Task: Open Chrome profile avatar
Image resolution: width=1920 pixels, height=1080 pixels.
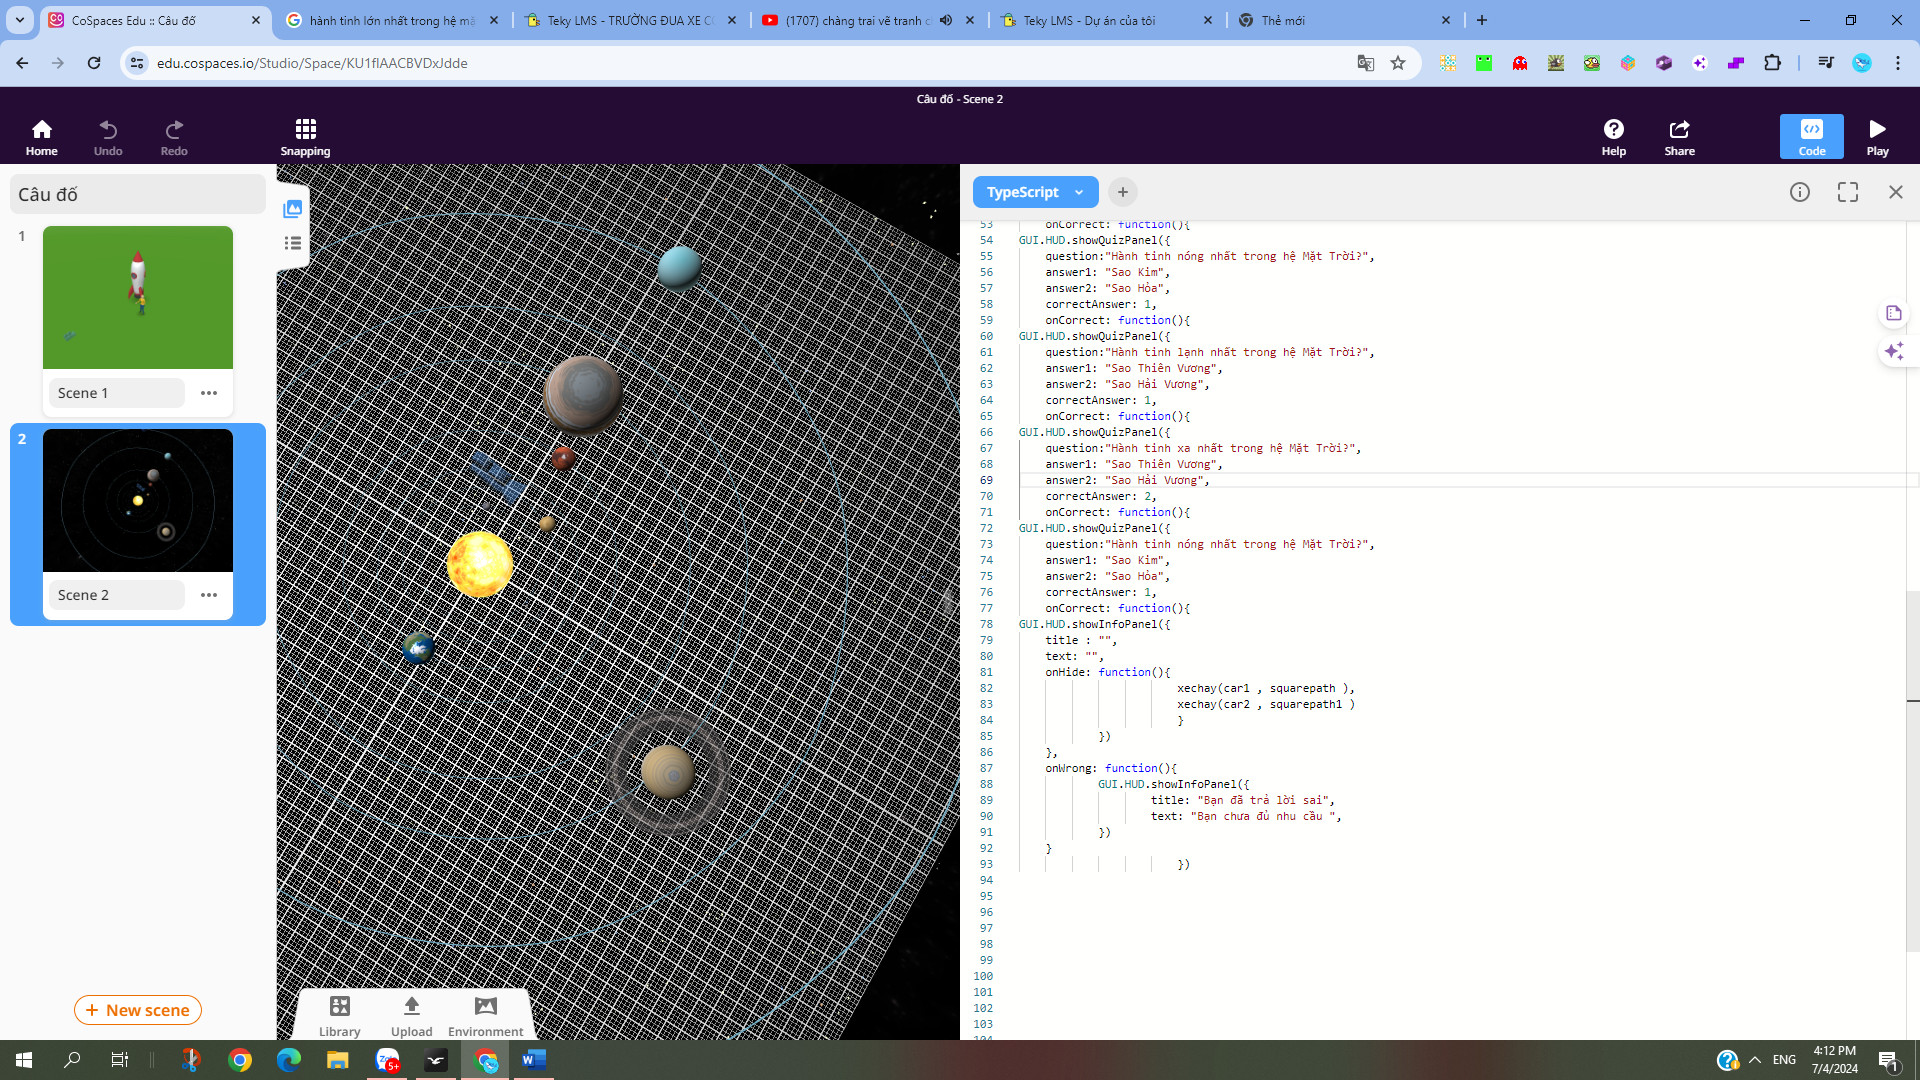Action: click(x=1861, y=63)
